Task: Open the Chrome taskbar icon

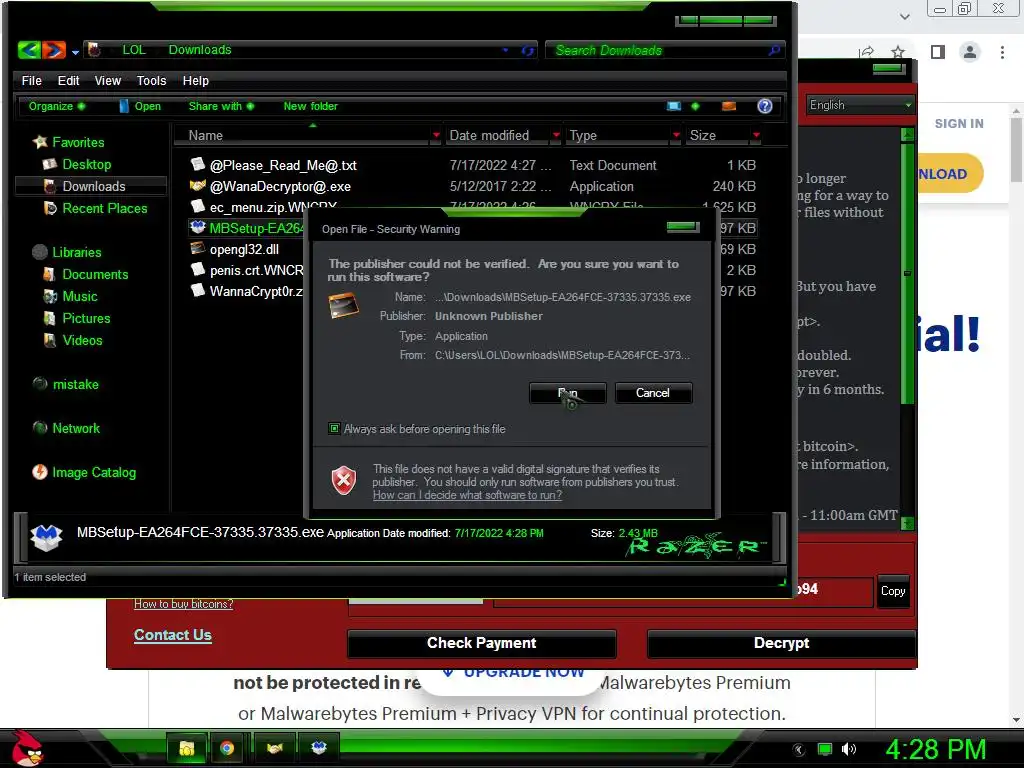Action: [x=227, y=748]
